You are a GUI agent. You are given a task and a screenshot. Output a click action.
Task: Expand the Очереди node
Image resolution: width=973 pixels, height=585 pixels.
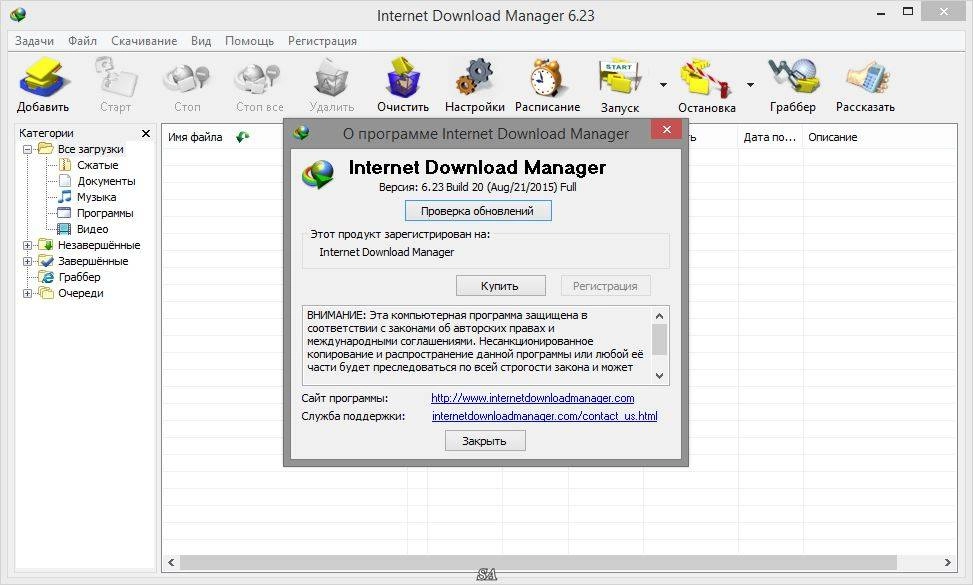[x=27, y=293]
